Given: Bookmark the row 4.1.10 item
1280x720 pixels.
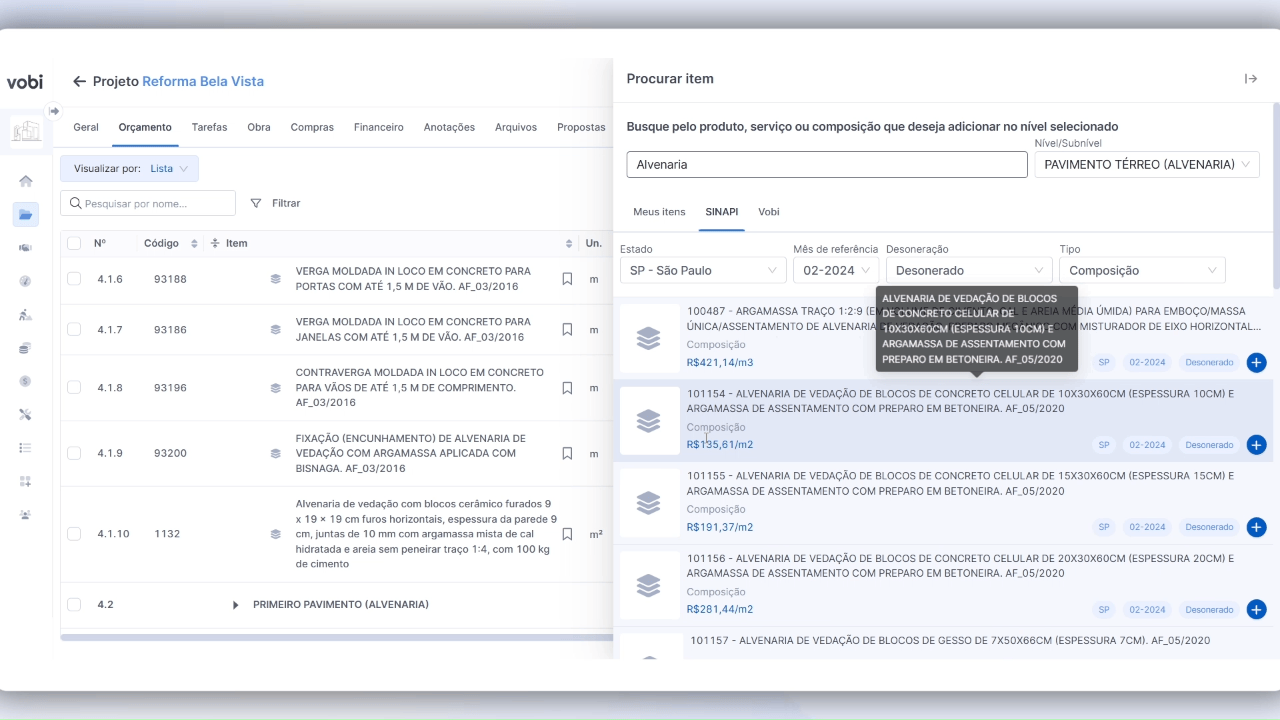Looking at the screenshot, I should [567, 534].
